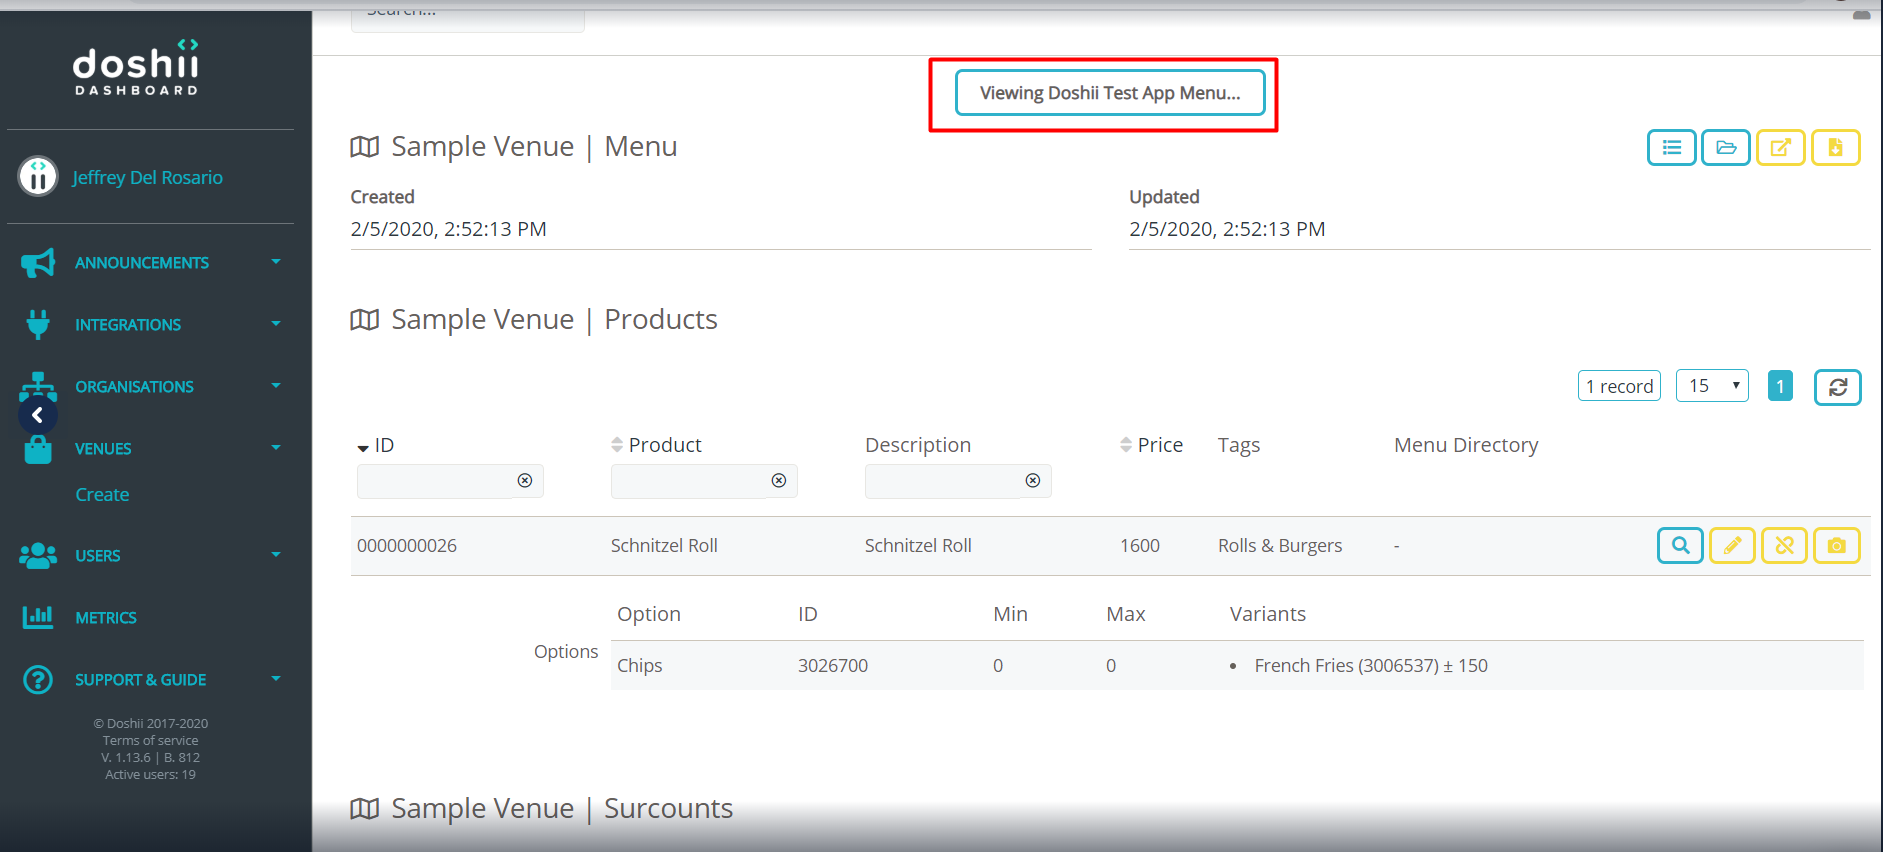Click the Integrations plug icon
The width and height of the screenshot is (1883, 852).
[38, 325]
